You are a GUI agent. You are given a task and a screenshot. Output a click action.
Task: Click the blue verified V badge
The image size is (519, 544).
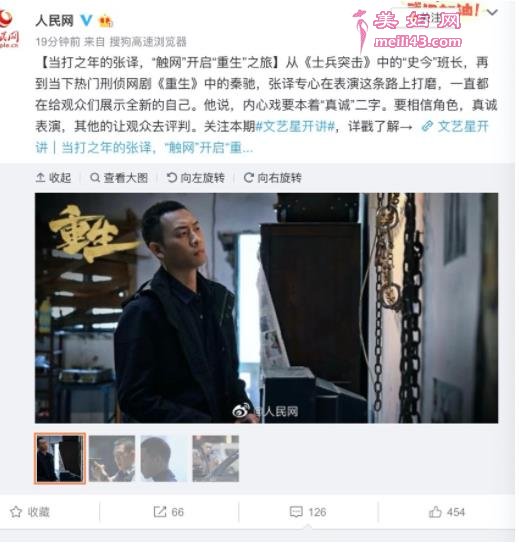86,20
